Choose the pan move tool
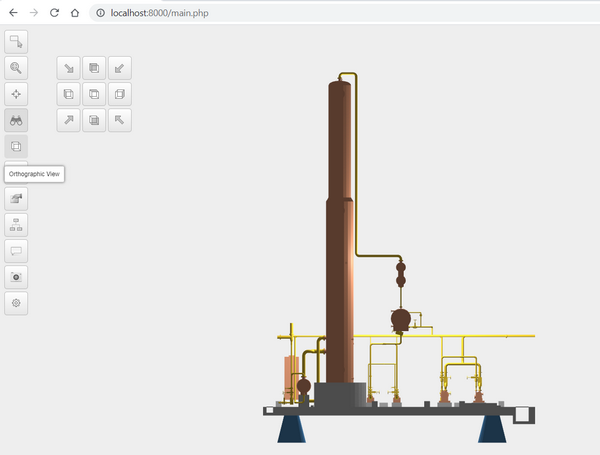This screenshot has width=600, height=455. 17,94
